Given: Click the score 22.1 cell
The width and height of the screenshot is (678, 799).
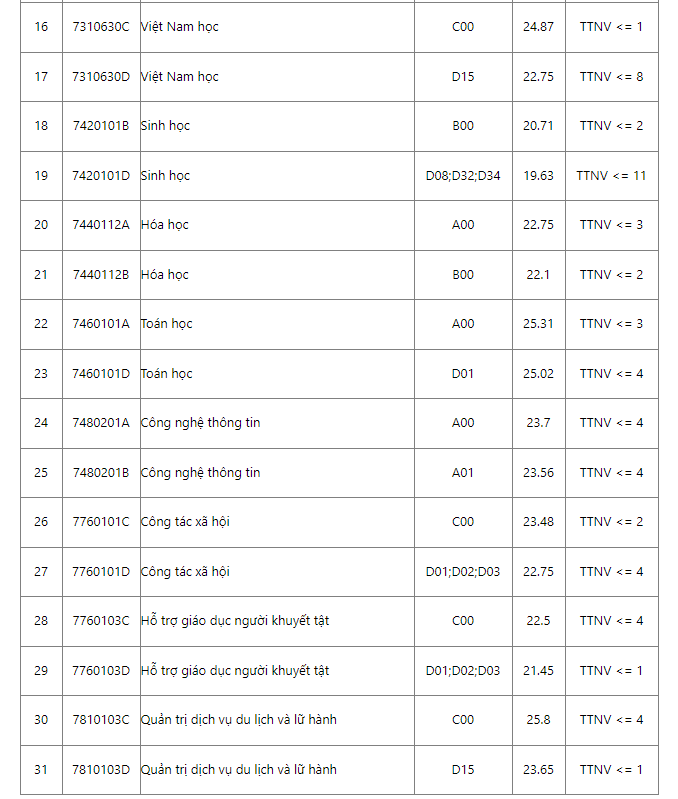Looking at the screenshot, I should [538, 275].
